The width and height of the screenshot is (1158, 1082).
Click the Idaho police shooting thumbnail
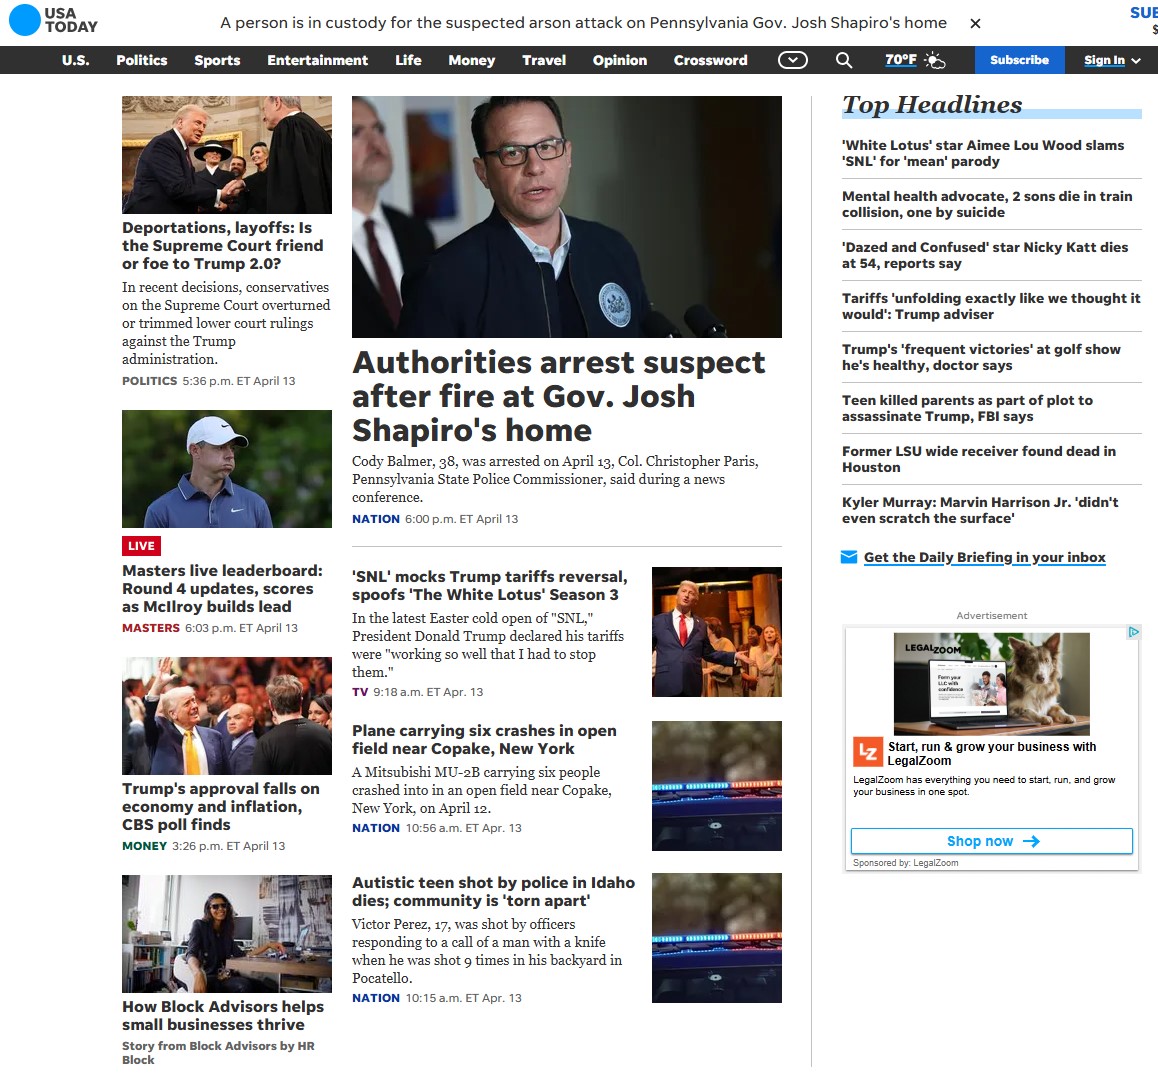[716, 938]
